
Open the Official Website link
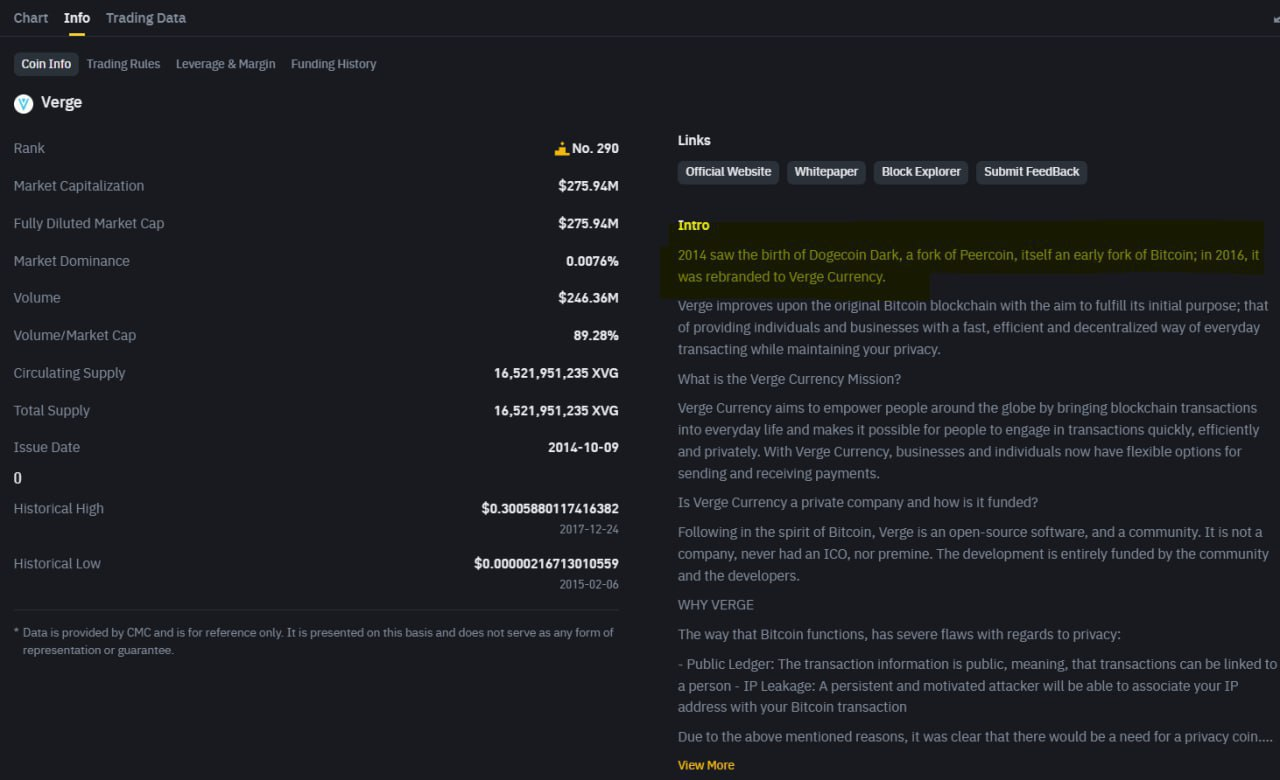[728, 172]
